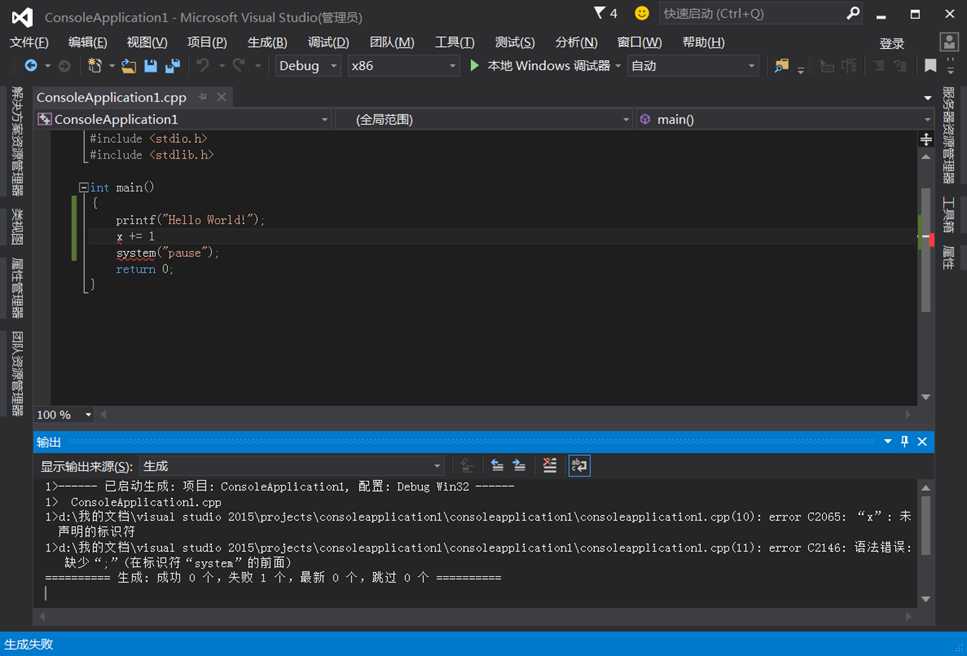This screenshot has width=967, height=656.
Task: Click the Open File folder icon
Action: (x=129, y=66)
